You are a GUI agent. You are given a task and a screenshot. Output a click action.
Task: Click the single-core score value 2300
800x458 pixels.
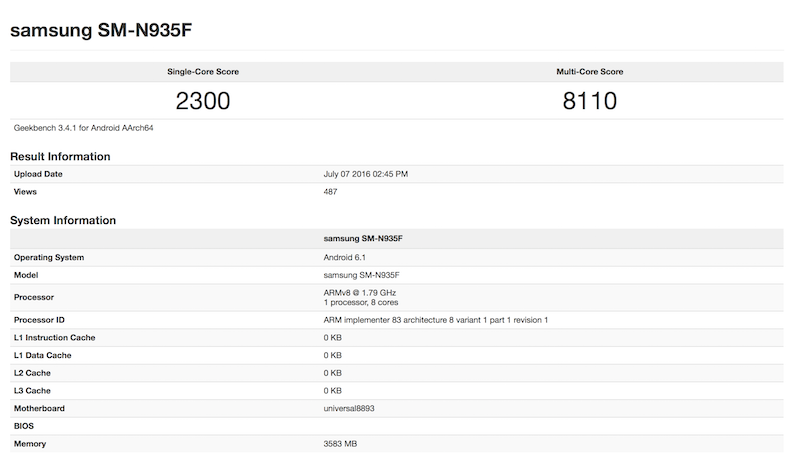202,101
